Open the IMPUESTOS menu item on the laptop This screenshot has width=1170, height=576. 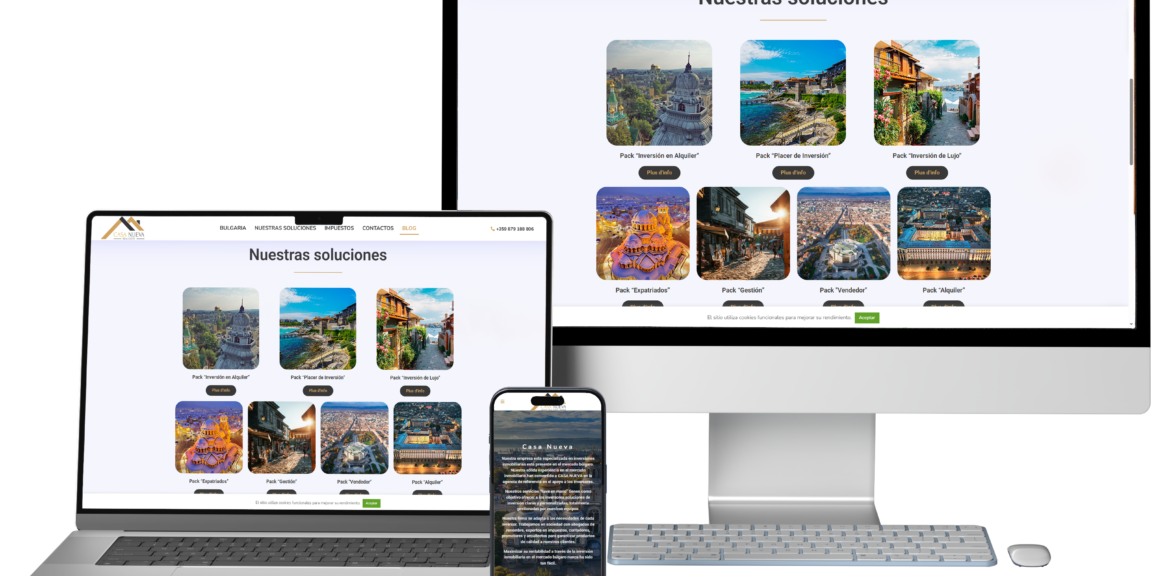tap(340, 228)
